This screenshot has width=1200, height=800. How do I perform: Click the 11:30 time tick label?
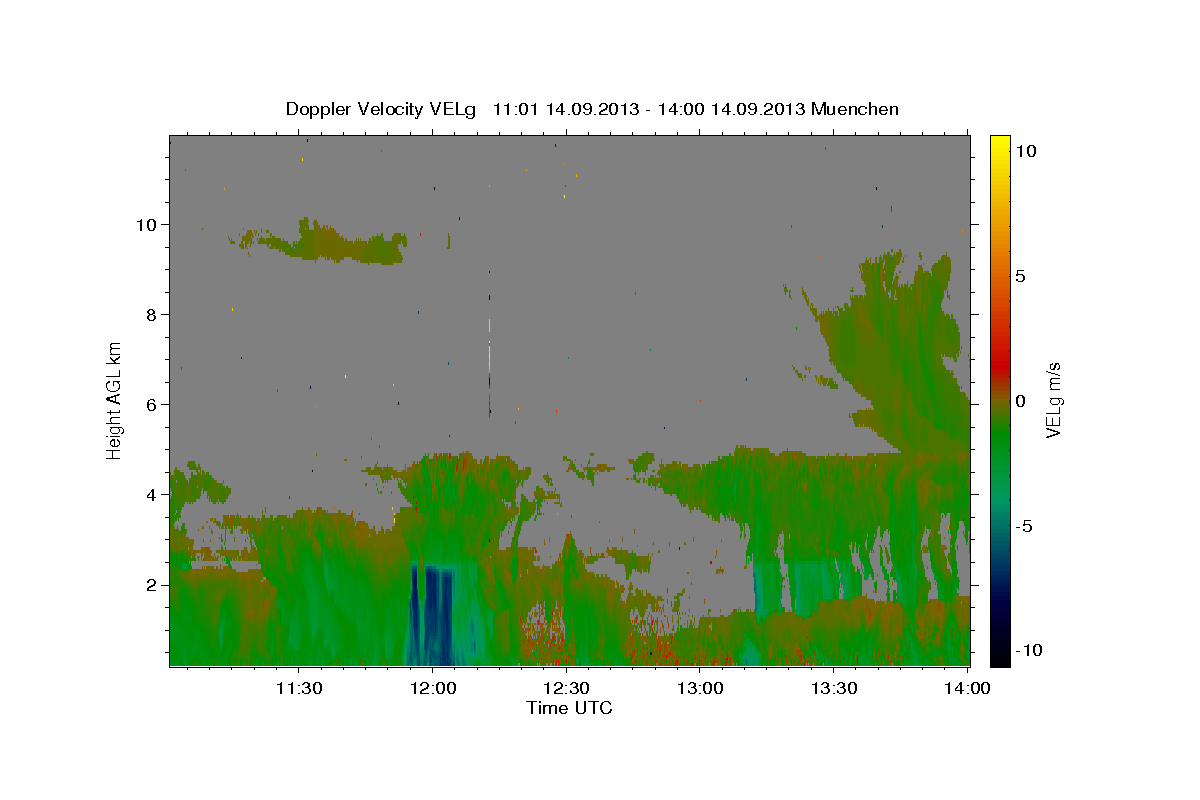tap(299, 688)
